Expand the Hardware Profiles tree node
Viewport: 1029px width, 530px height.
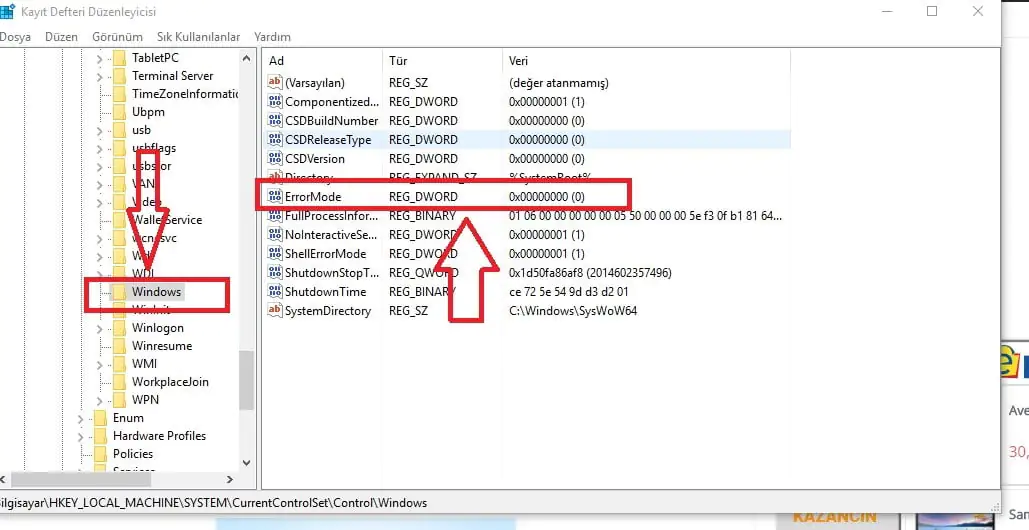point(80,436)
